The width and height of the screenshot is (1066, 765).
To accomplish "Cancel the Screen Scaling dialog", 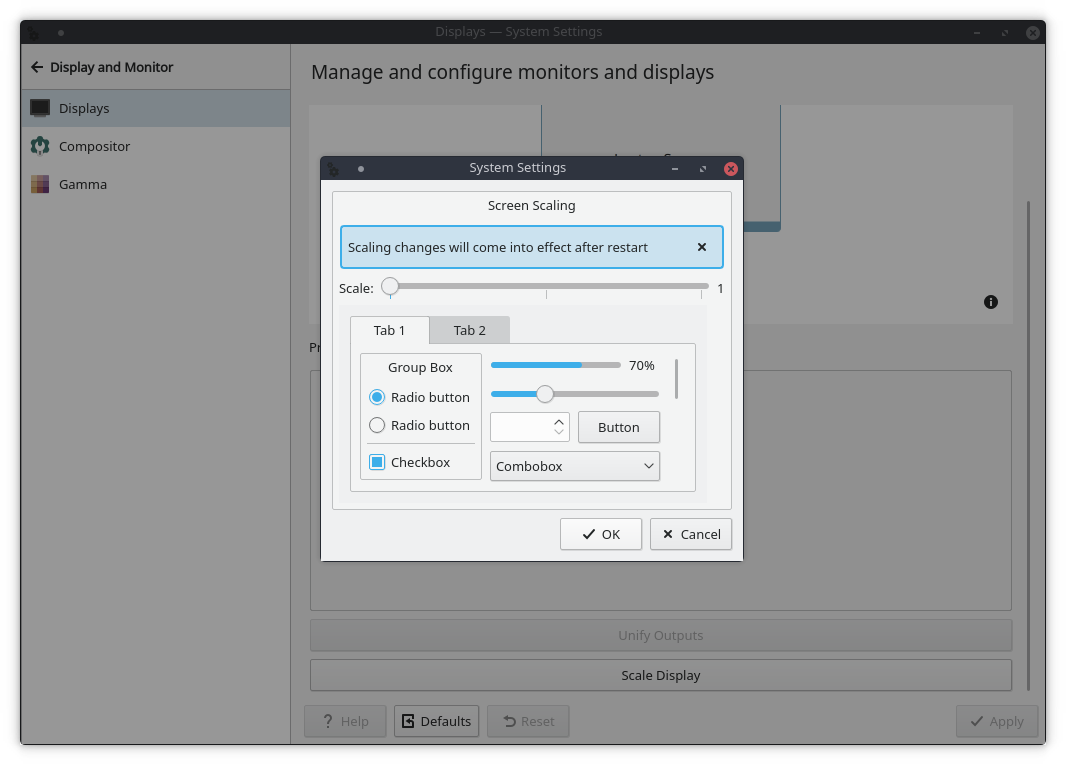I will (x=691, y=534).
